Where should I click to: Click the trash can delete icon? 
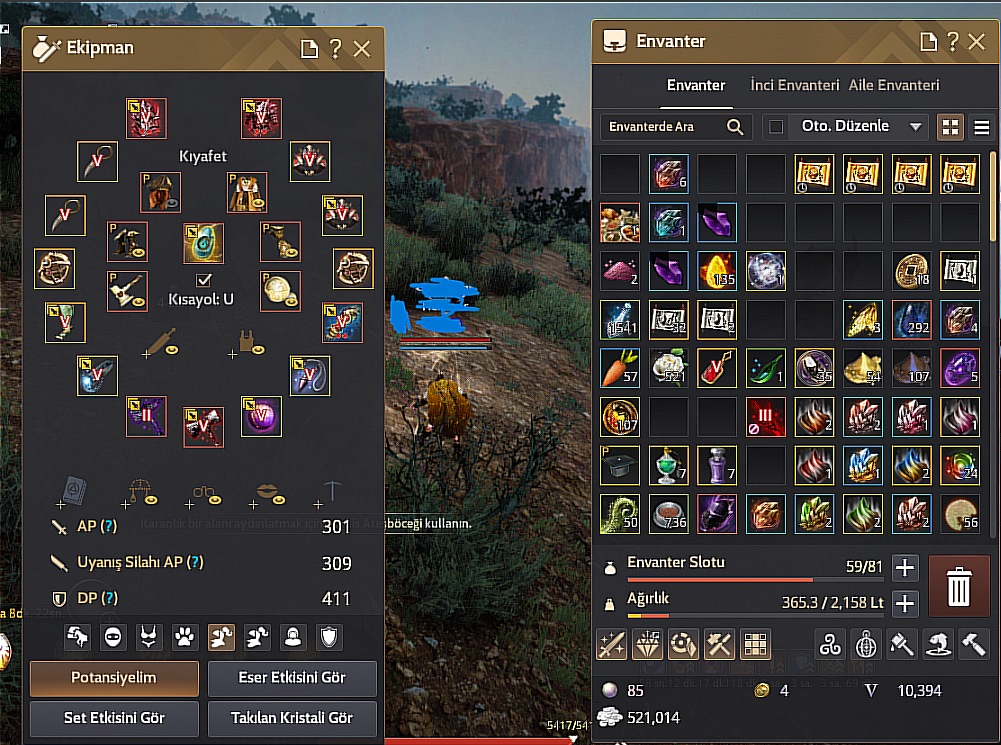tap(958, 586)
